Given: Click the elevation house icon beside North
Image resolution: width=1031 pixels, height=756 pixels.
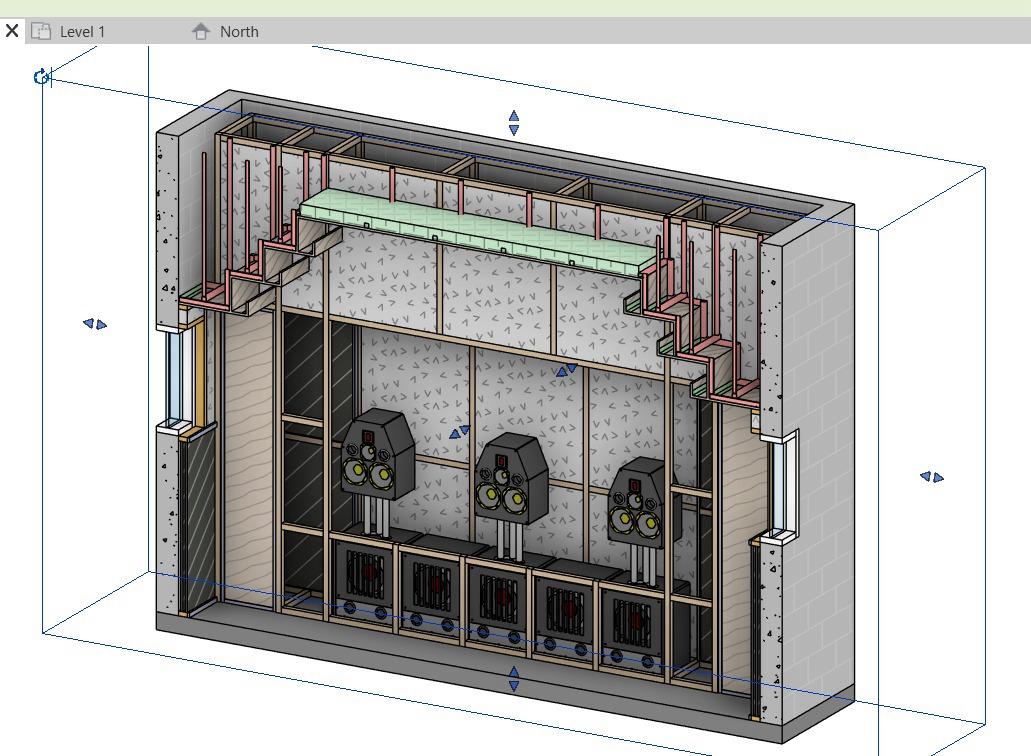Looking at the screenshot, I should pos(201,32).
